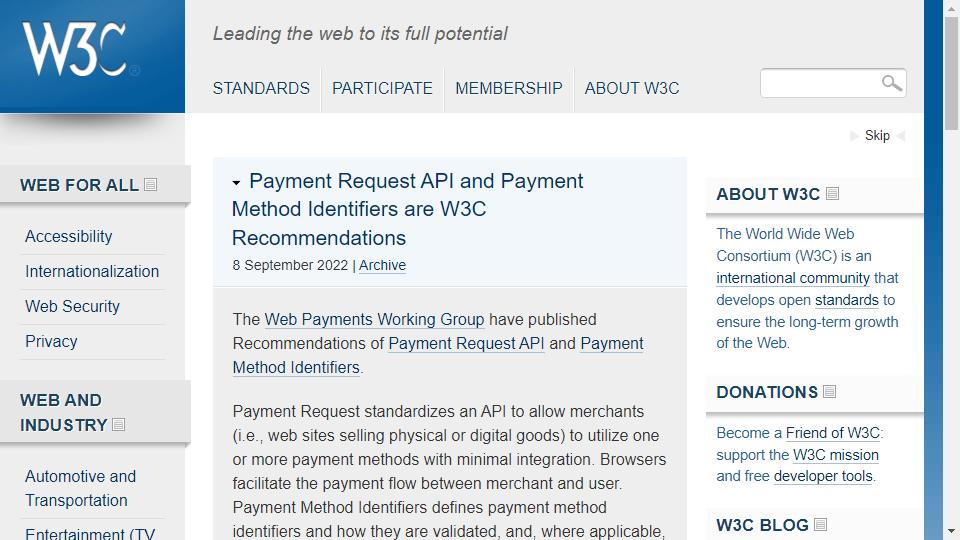
Task: Open the Accessibility sidebar link
Action: coord(69,236)
